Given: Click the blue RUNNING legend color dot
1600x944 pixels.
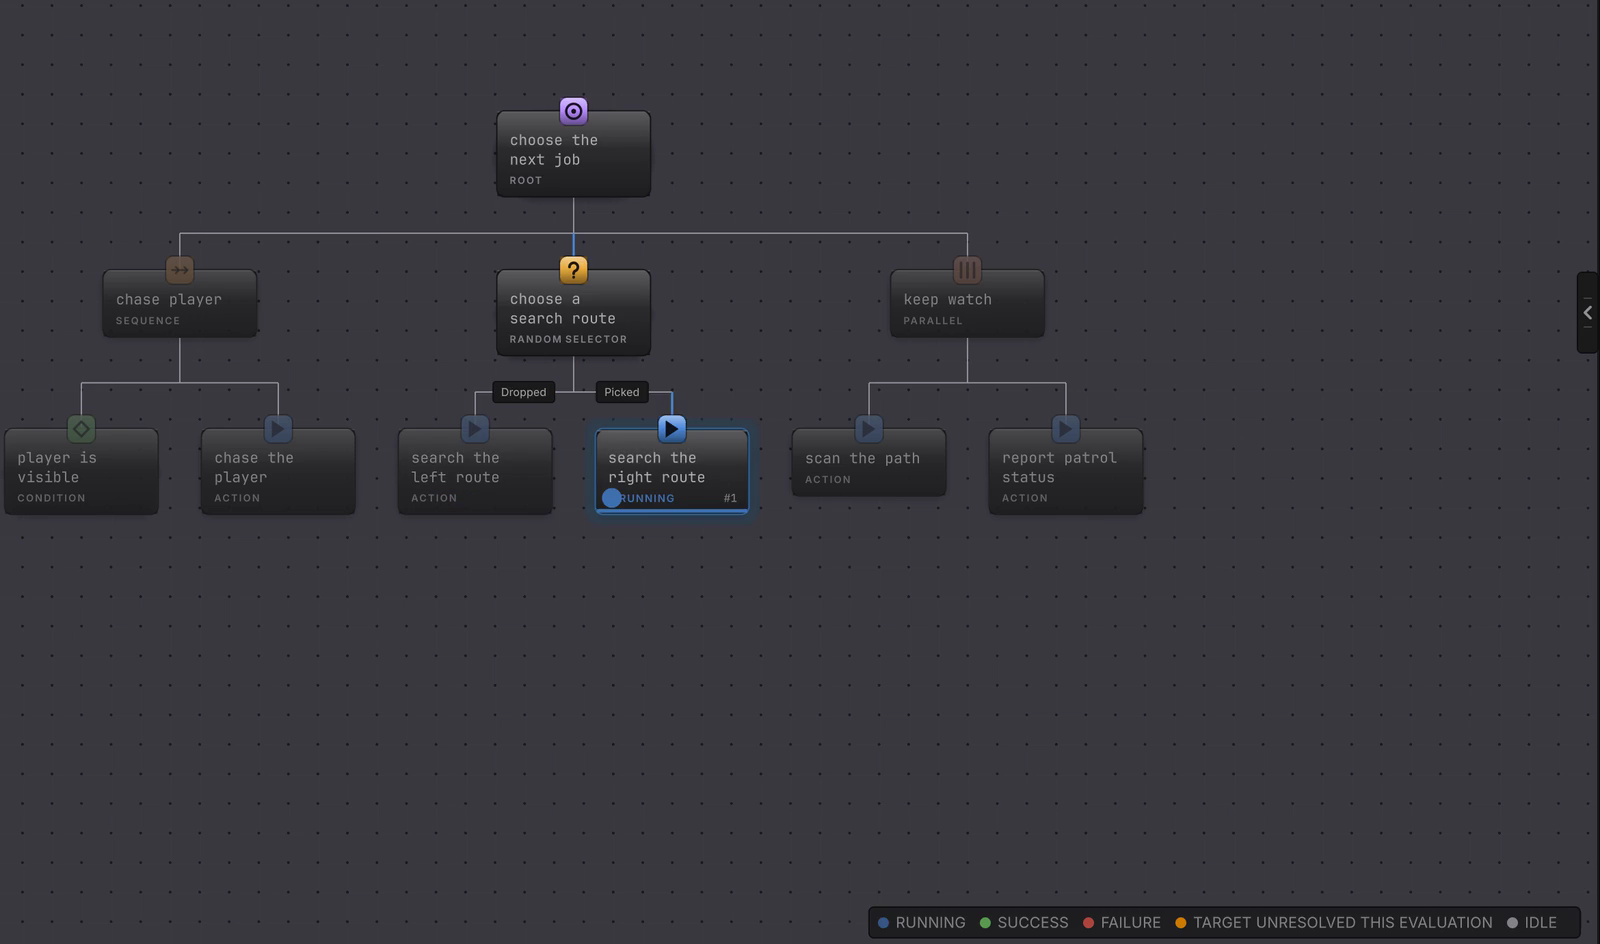Looking at the screenshot, I should tap(883, 923).
